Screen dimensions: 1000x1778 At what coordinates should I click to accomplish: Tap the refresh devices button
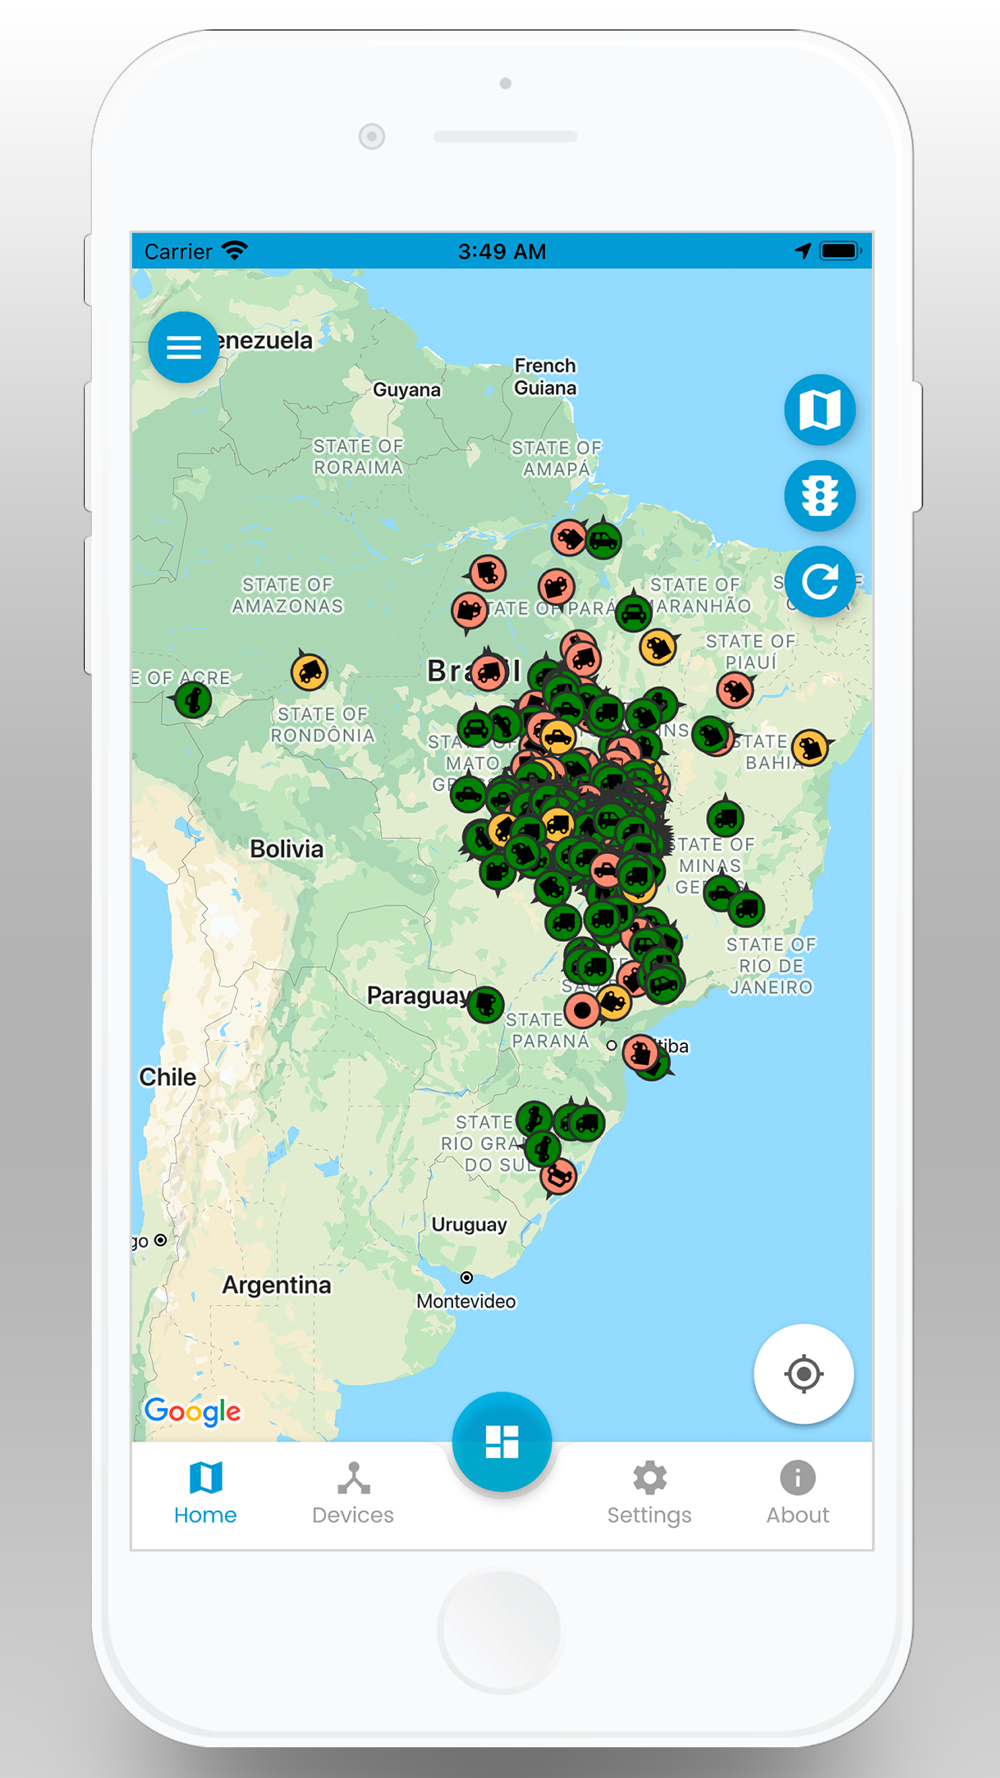820,581
